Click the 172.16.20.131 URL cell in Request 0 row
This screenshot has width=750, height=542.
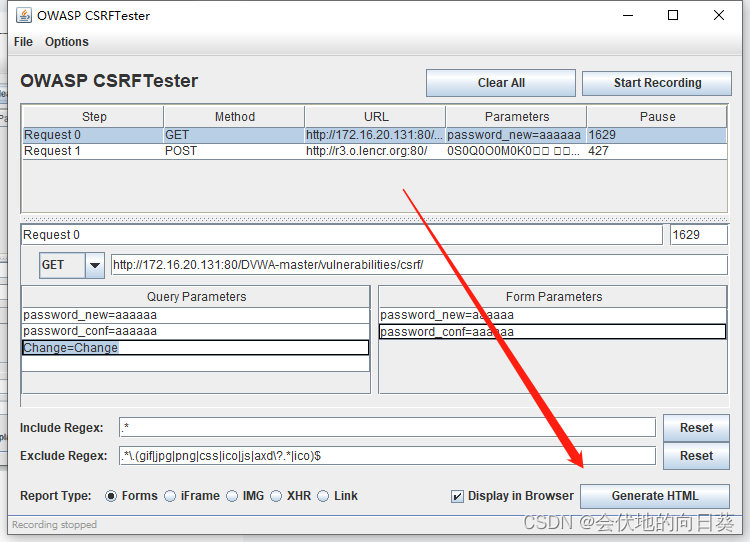375,135
